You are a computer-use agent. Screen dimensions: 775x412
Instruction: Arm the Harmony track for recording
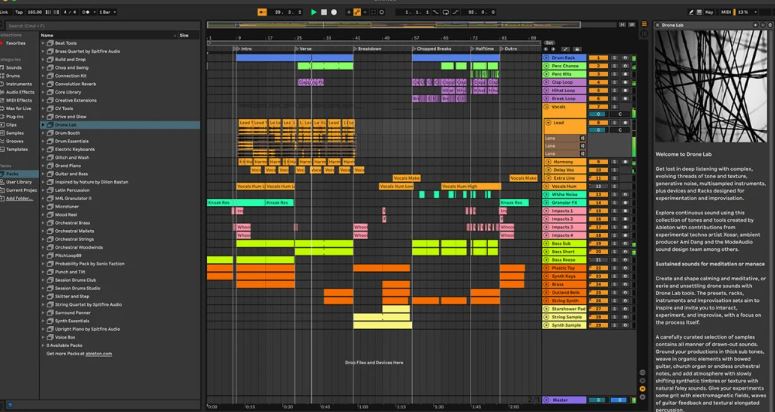pyautogui.click(x=625, y=162)
